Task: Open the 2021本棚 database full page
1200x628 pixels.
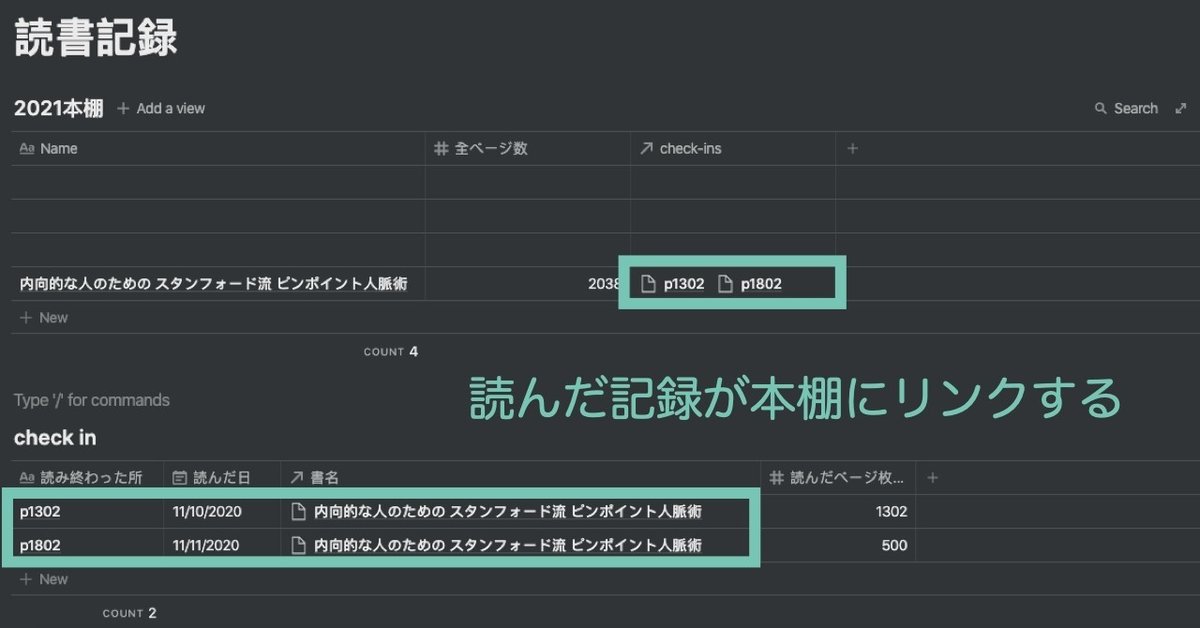Action: 1181,108
